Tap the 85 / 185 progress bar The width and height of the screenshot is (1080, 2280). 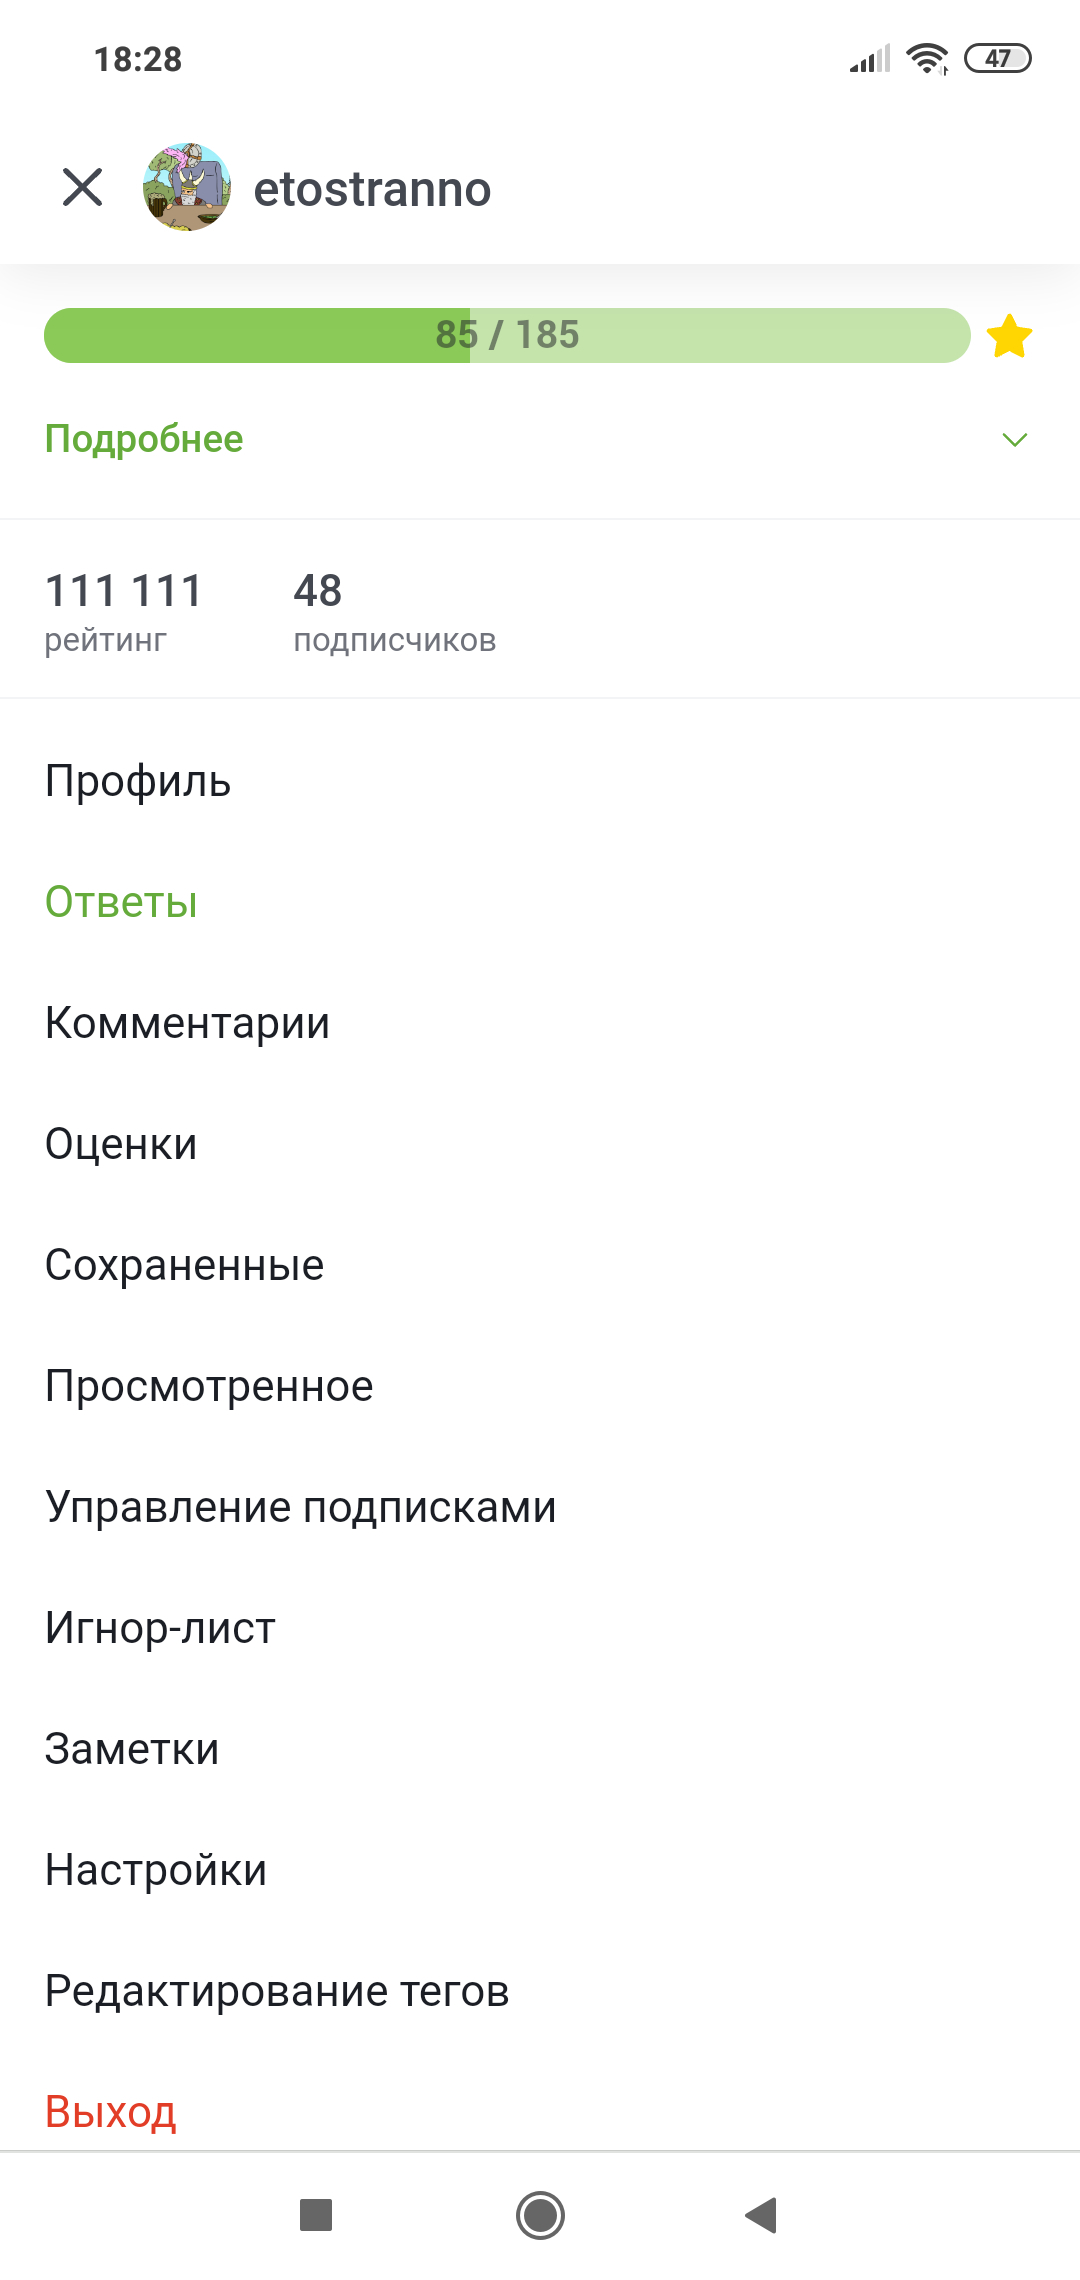click(507, 336)
